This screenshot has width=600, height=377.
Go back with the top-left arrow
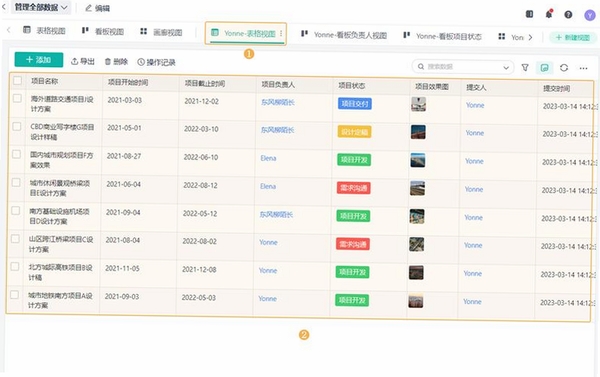pos(4,7)
